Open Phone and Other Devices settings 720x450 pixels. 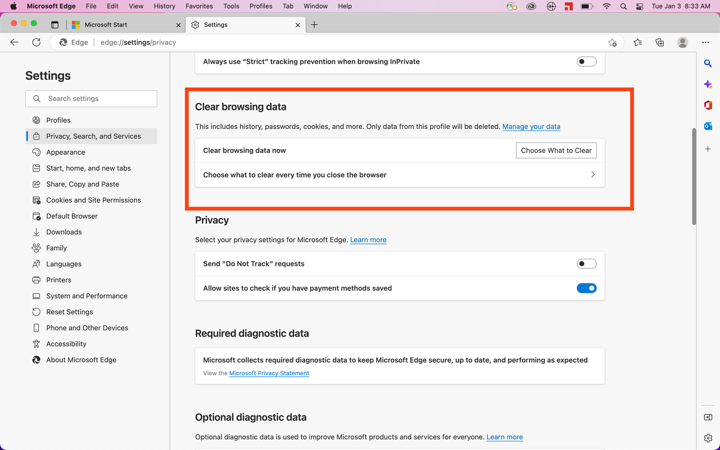91,328
